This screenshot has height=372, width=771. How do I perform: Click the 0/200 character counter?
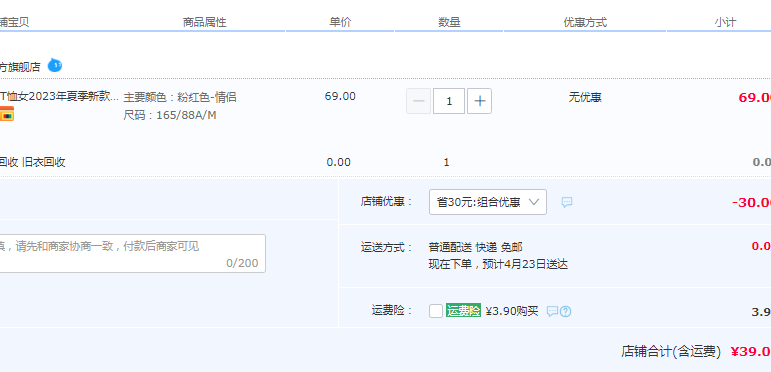coord(242,263)
